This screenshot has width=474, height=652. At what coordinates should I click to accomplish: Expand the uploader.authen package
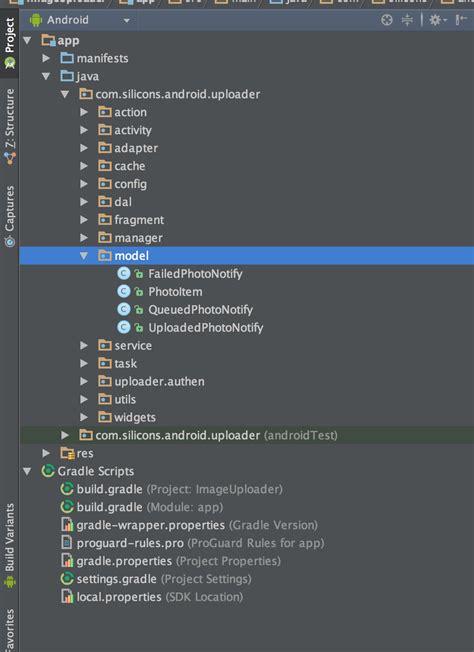(x=84, y=381)
